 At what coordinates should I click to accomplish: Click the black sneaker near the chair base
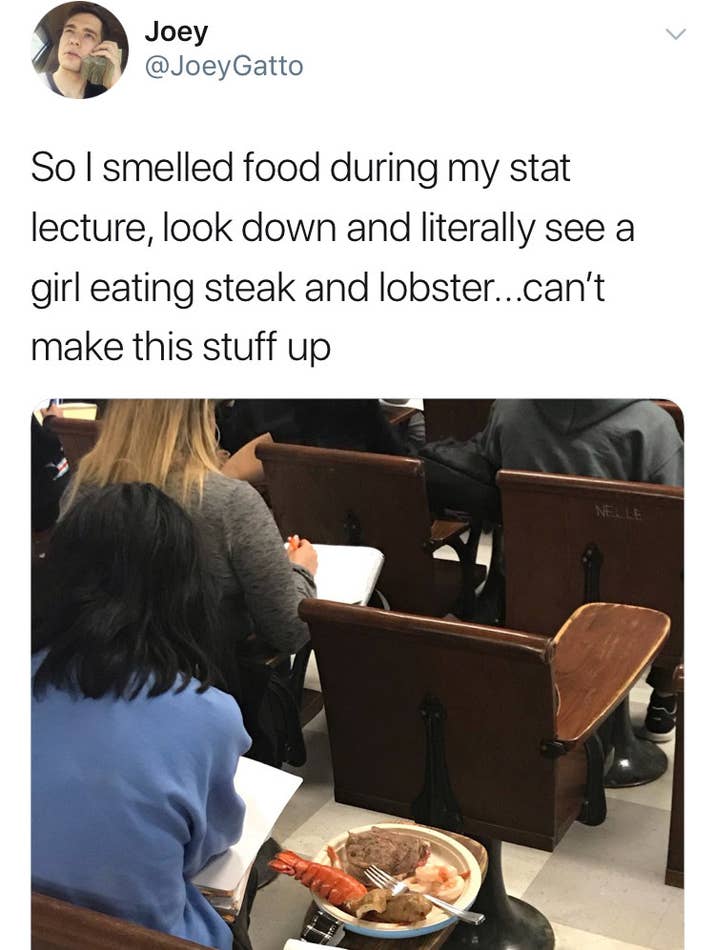660,716
